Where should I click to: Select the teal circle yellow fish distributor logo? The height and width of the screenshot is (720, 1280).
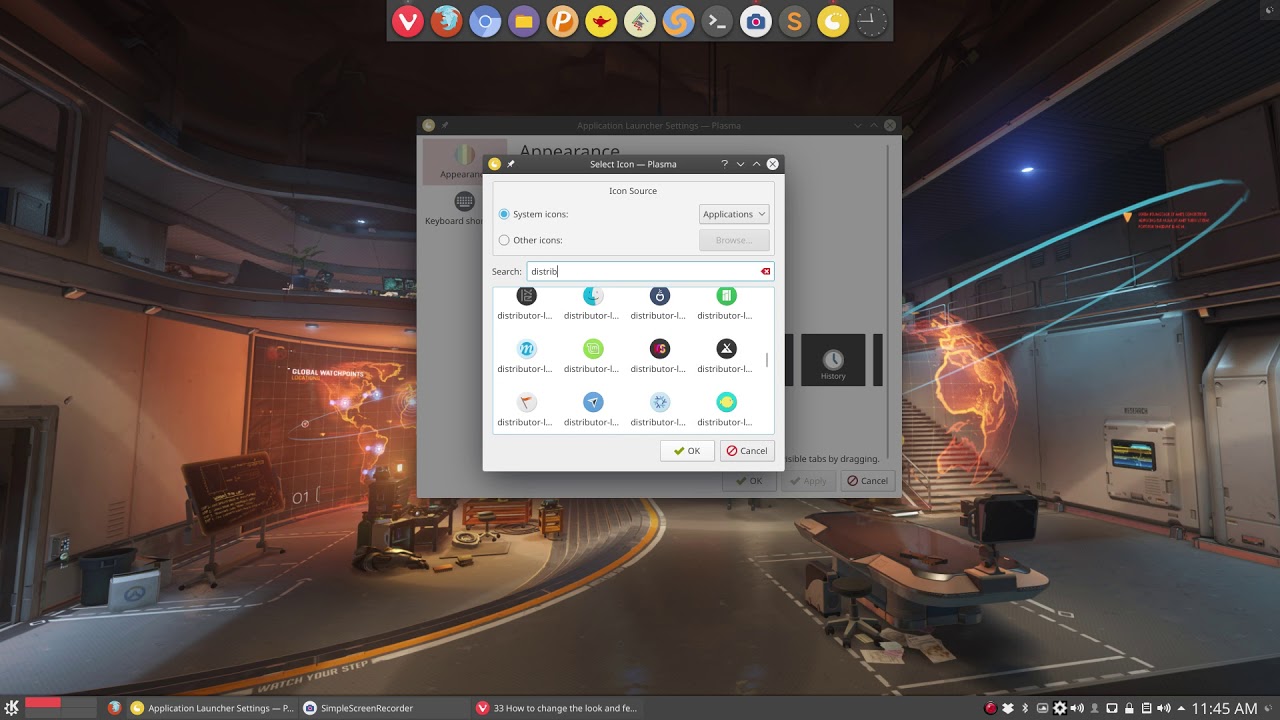click(727, 402)
